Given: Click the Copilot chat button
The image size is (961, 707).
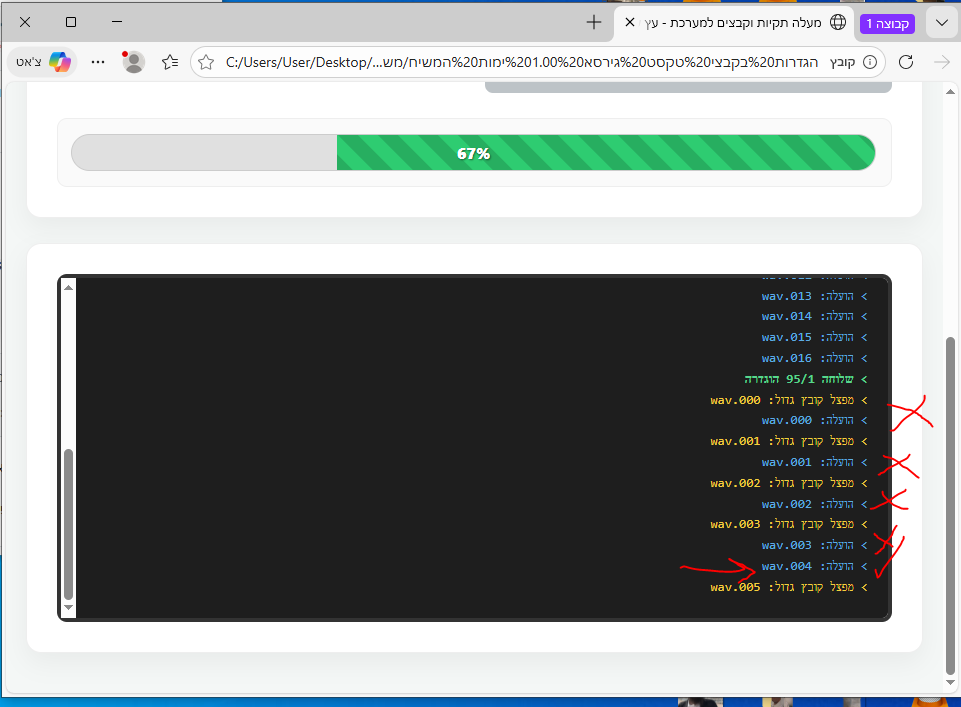Looking at the screenshot, I should point(43,62).
